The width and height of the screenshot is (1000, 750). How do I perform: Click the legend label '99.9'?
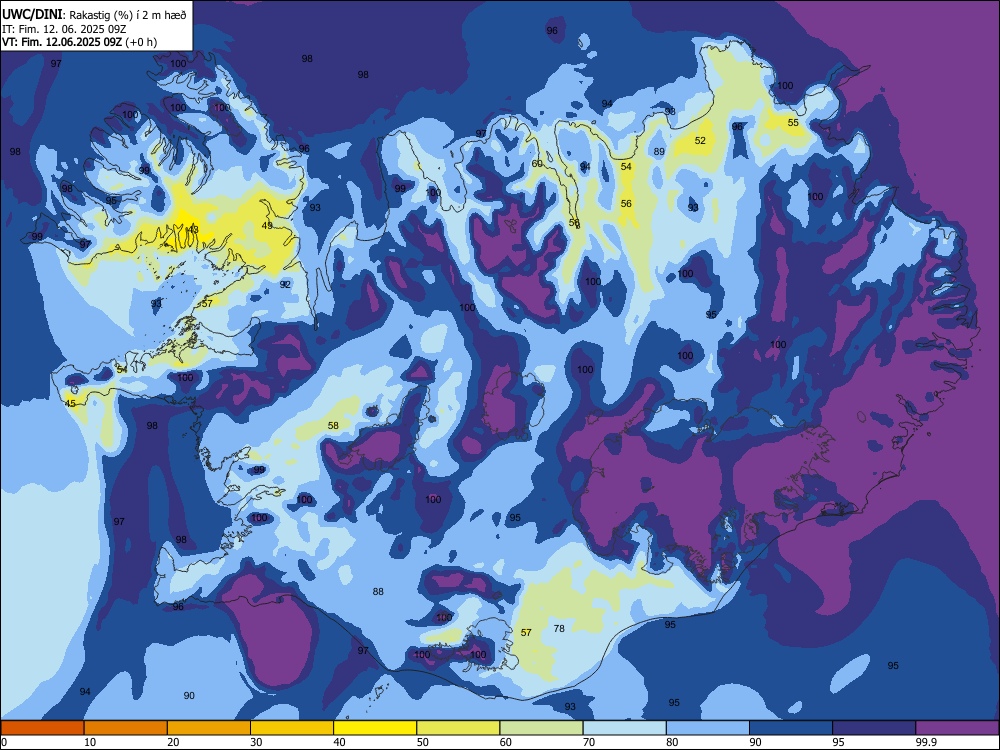point(925,742)
